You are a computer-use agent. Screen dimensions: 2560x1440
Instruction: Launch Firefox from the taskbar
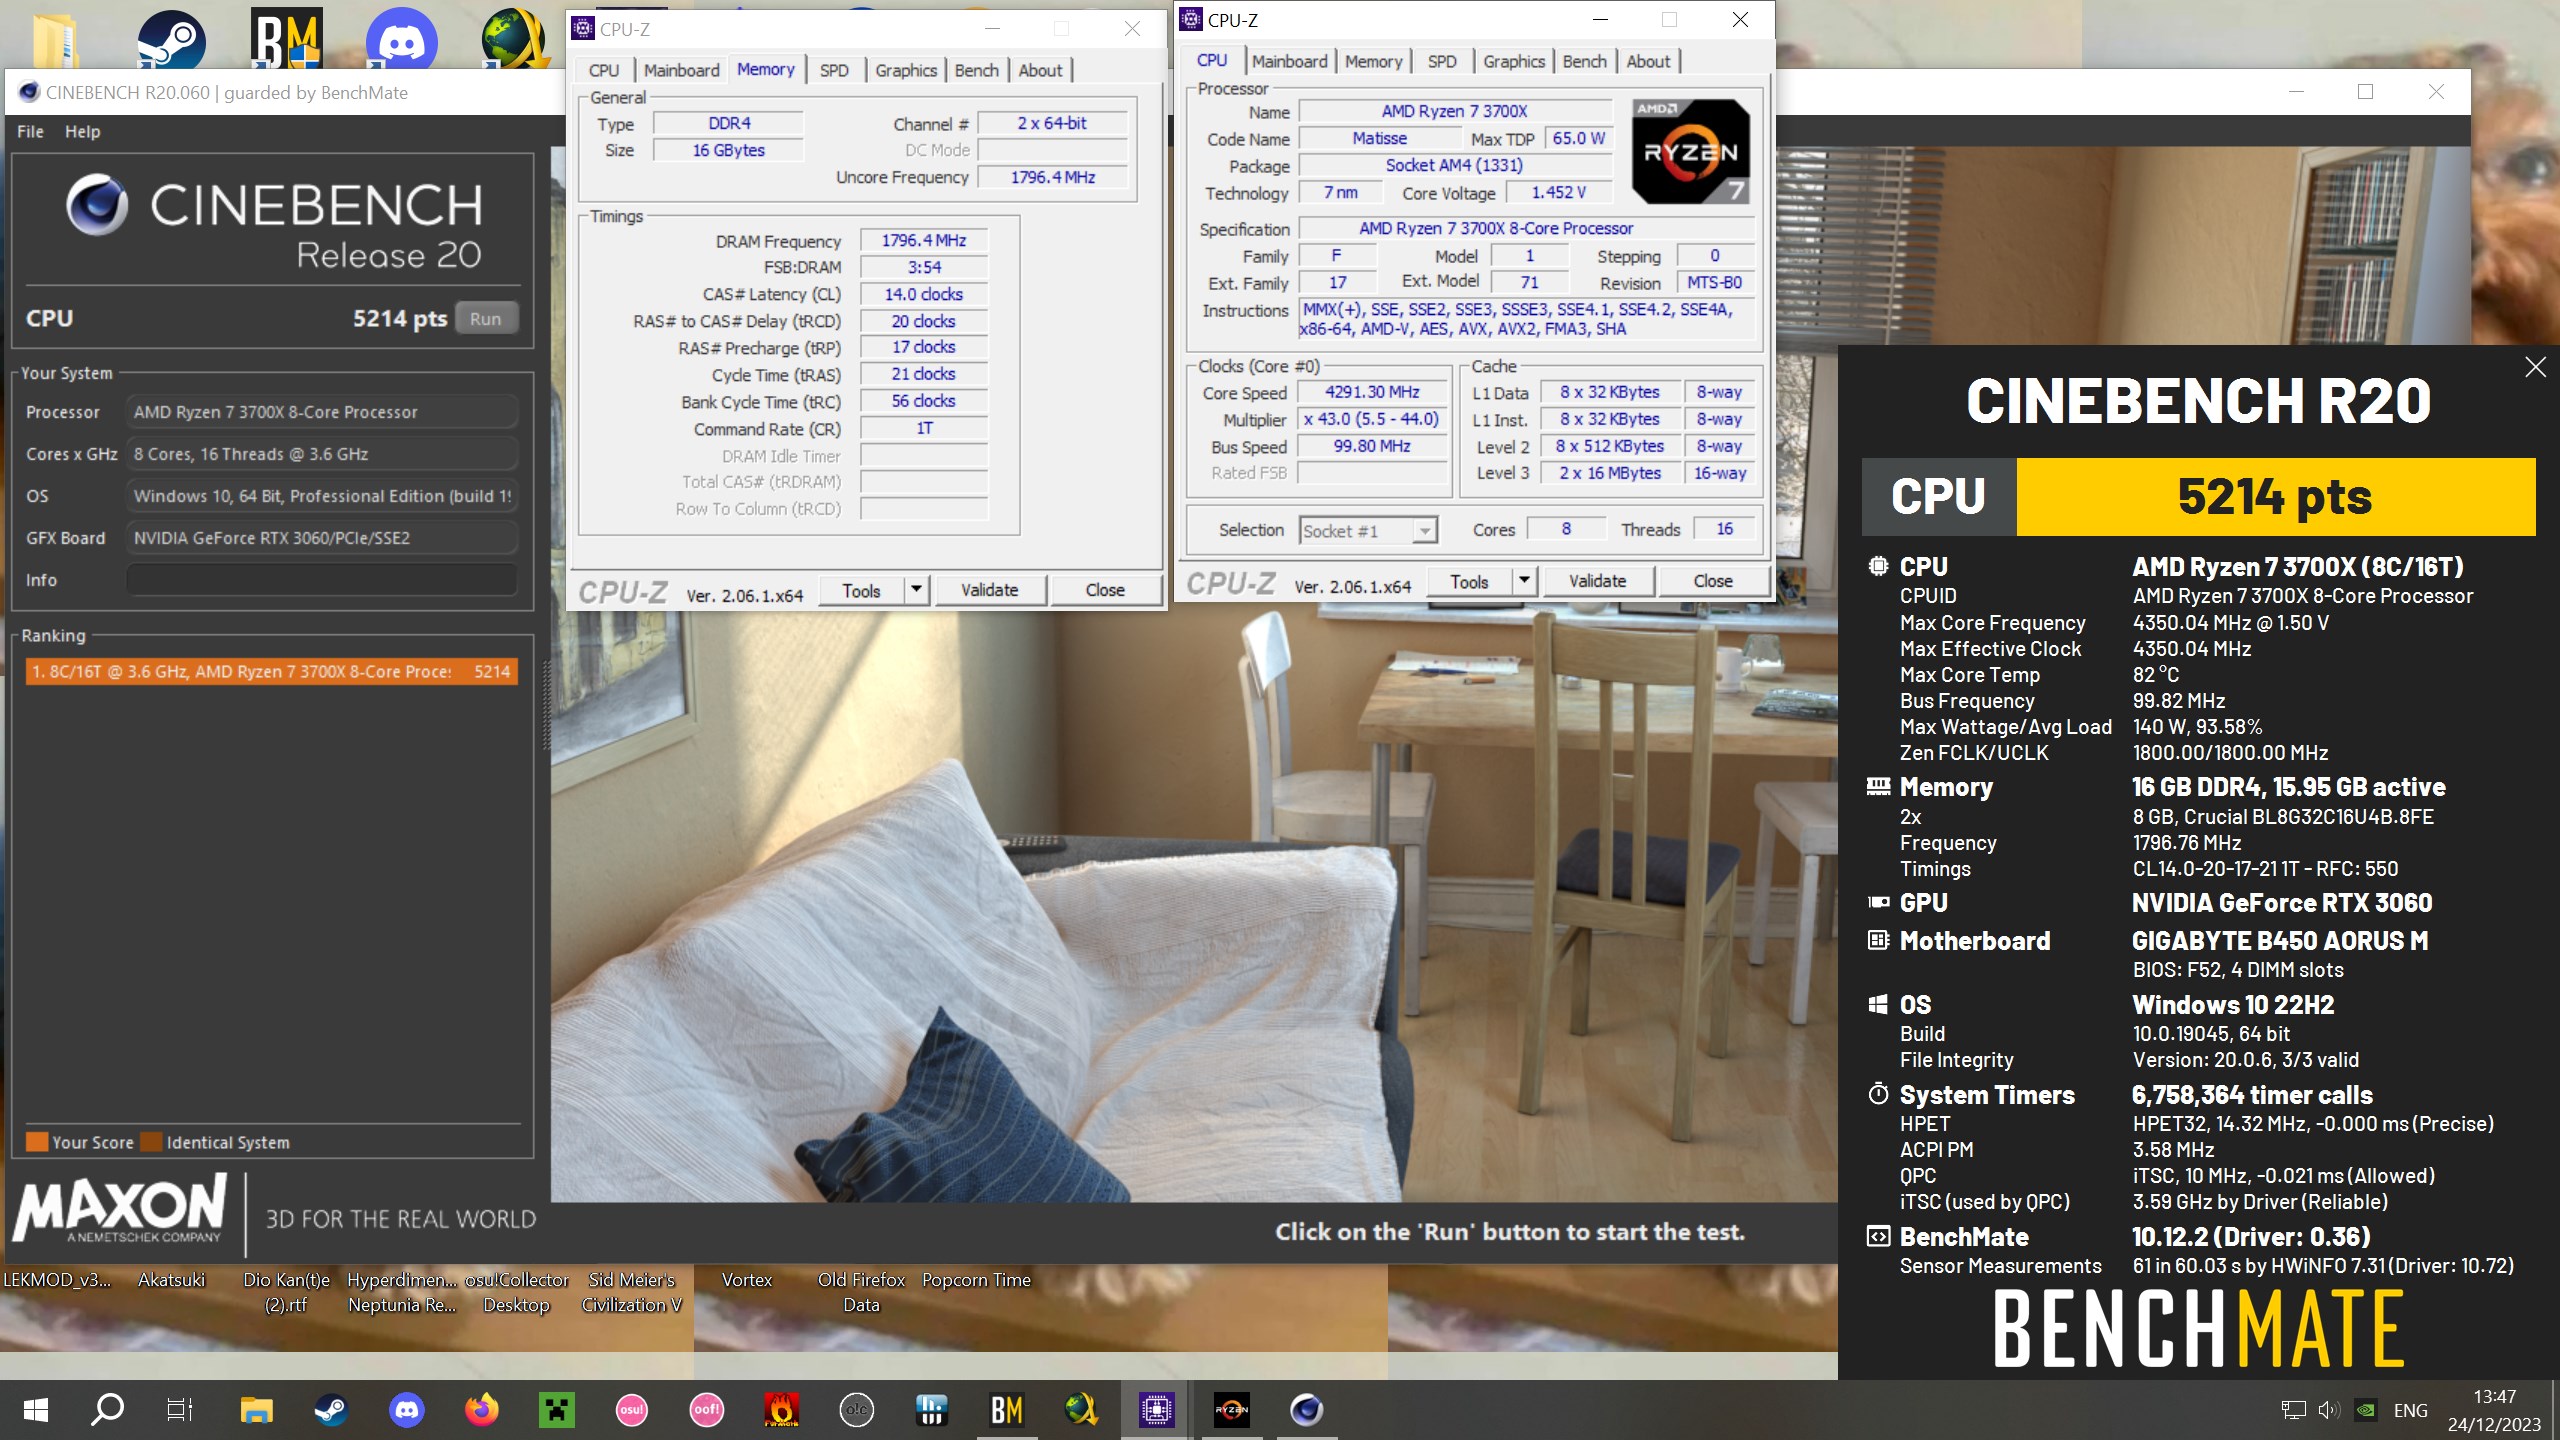coord(481,1410)
